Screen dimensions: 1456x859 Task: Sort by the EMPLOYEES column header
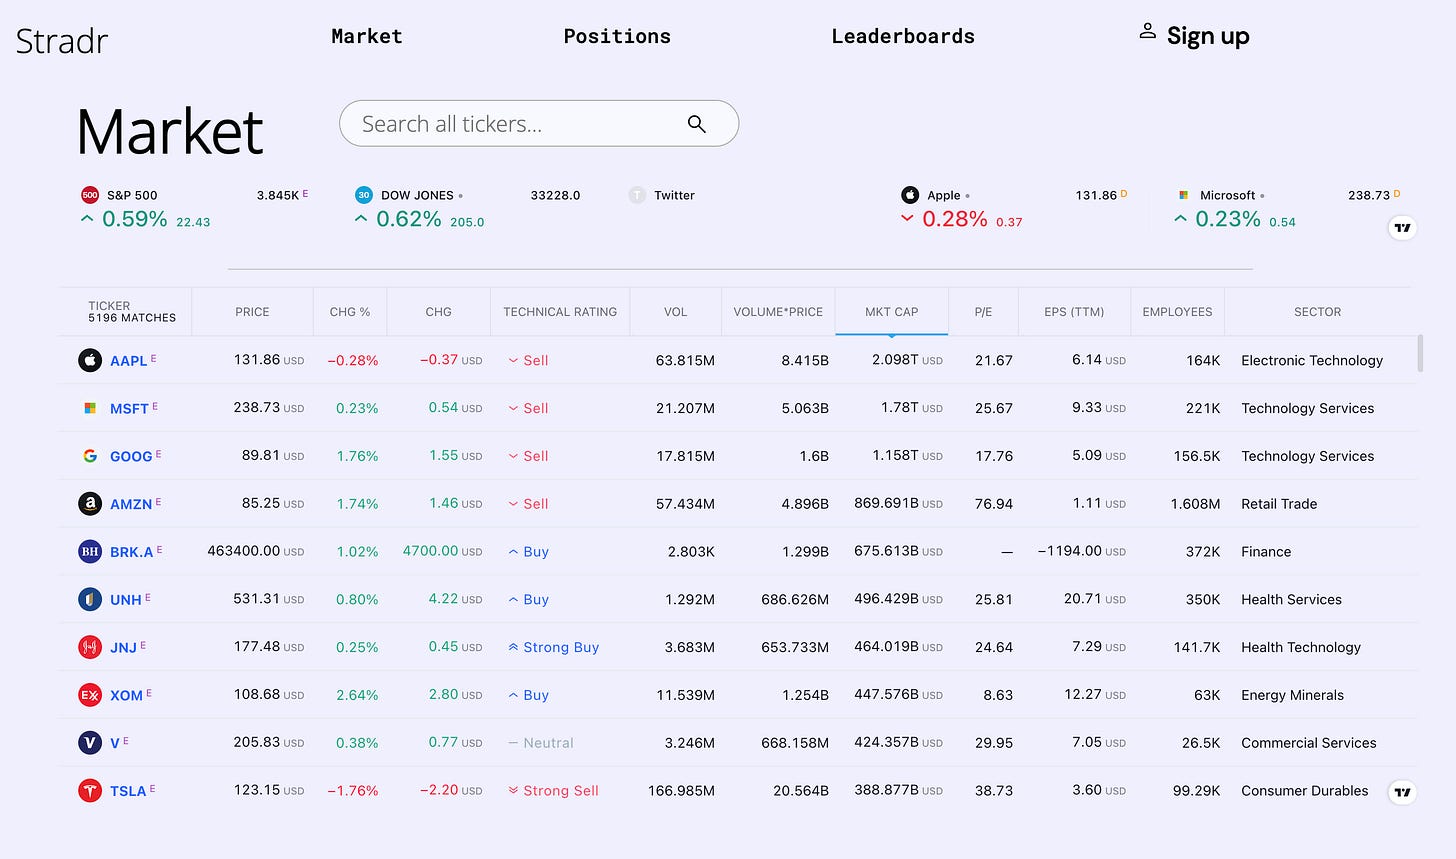pyautogui.click(x=1177, y=312)
